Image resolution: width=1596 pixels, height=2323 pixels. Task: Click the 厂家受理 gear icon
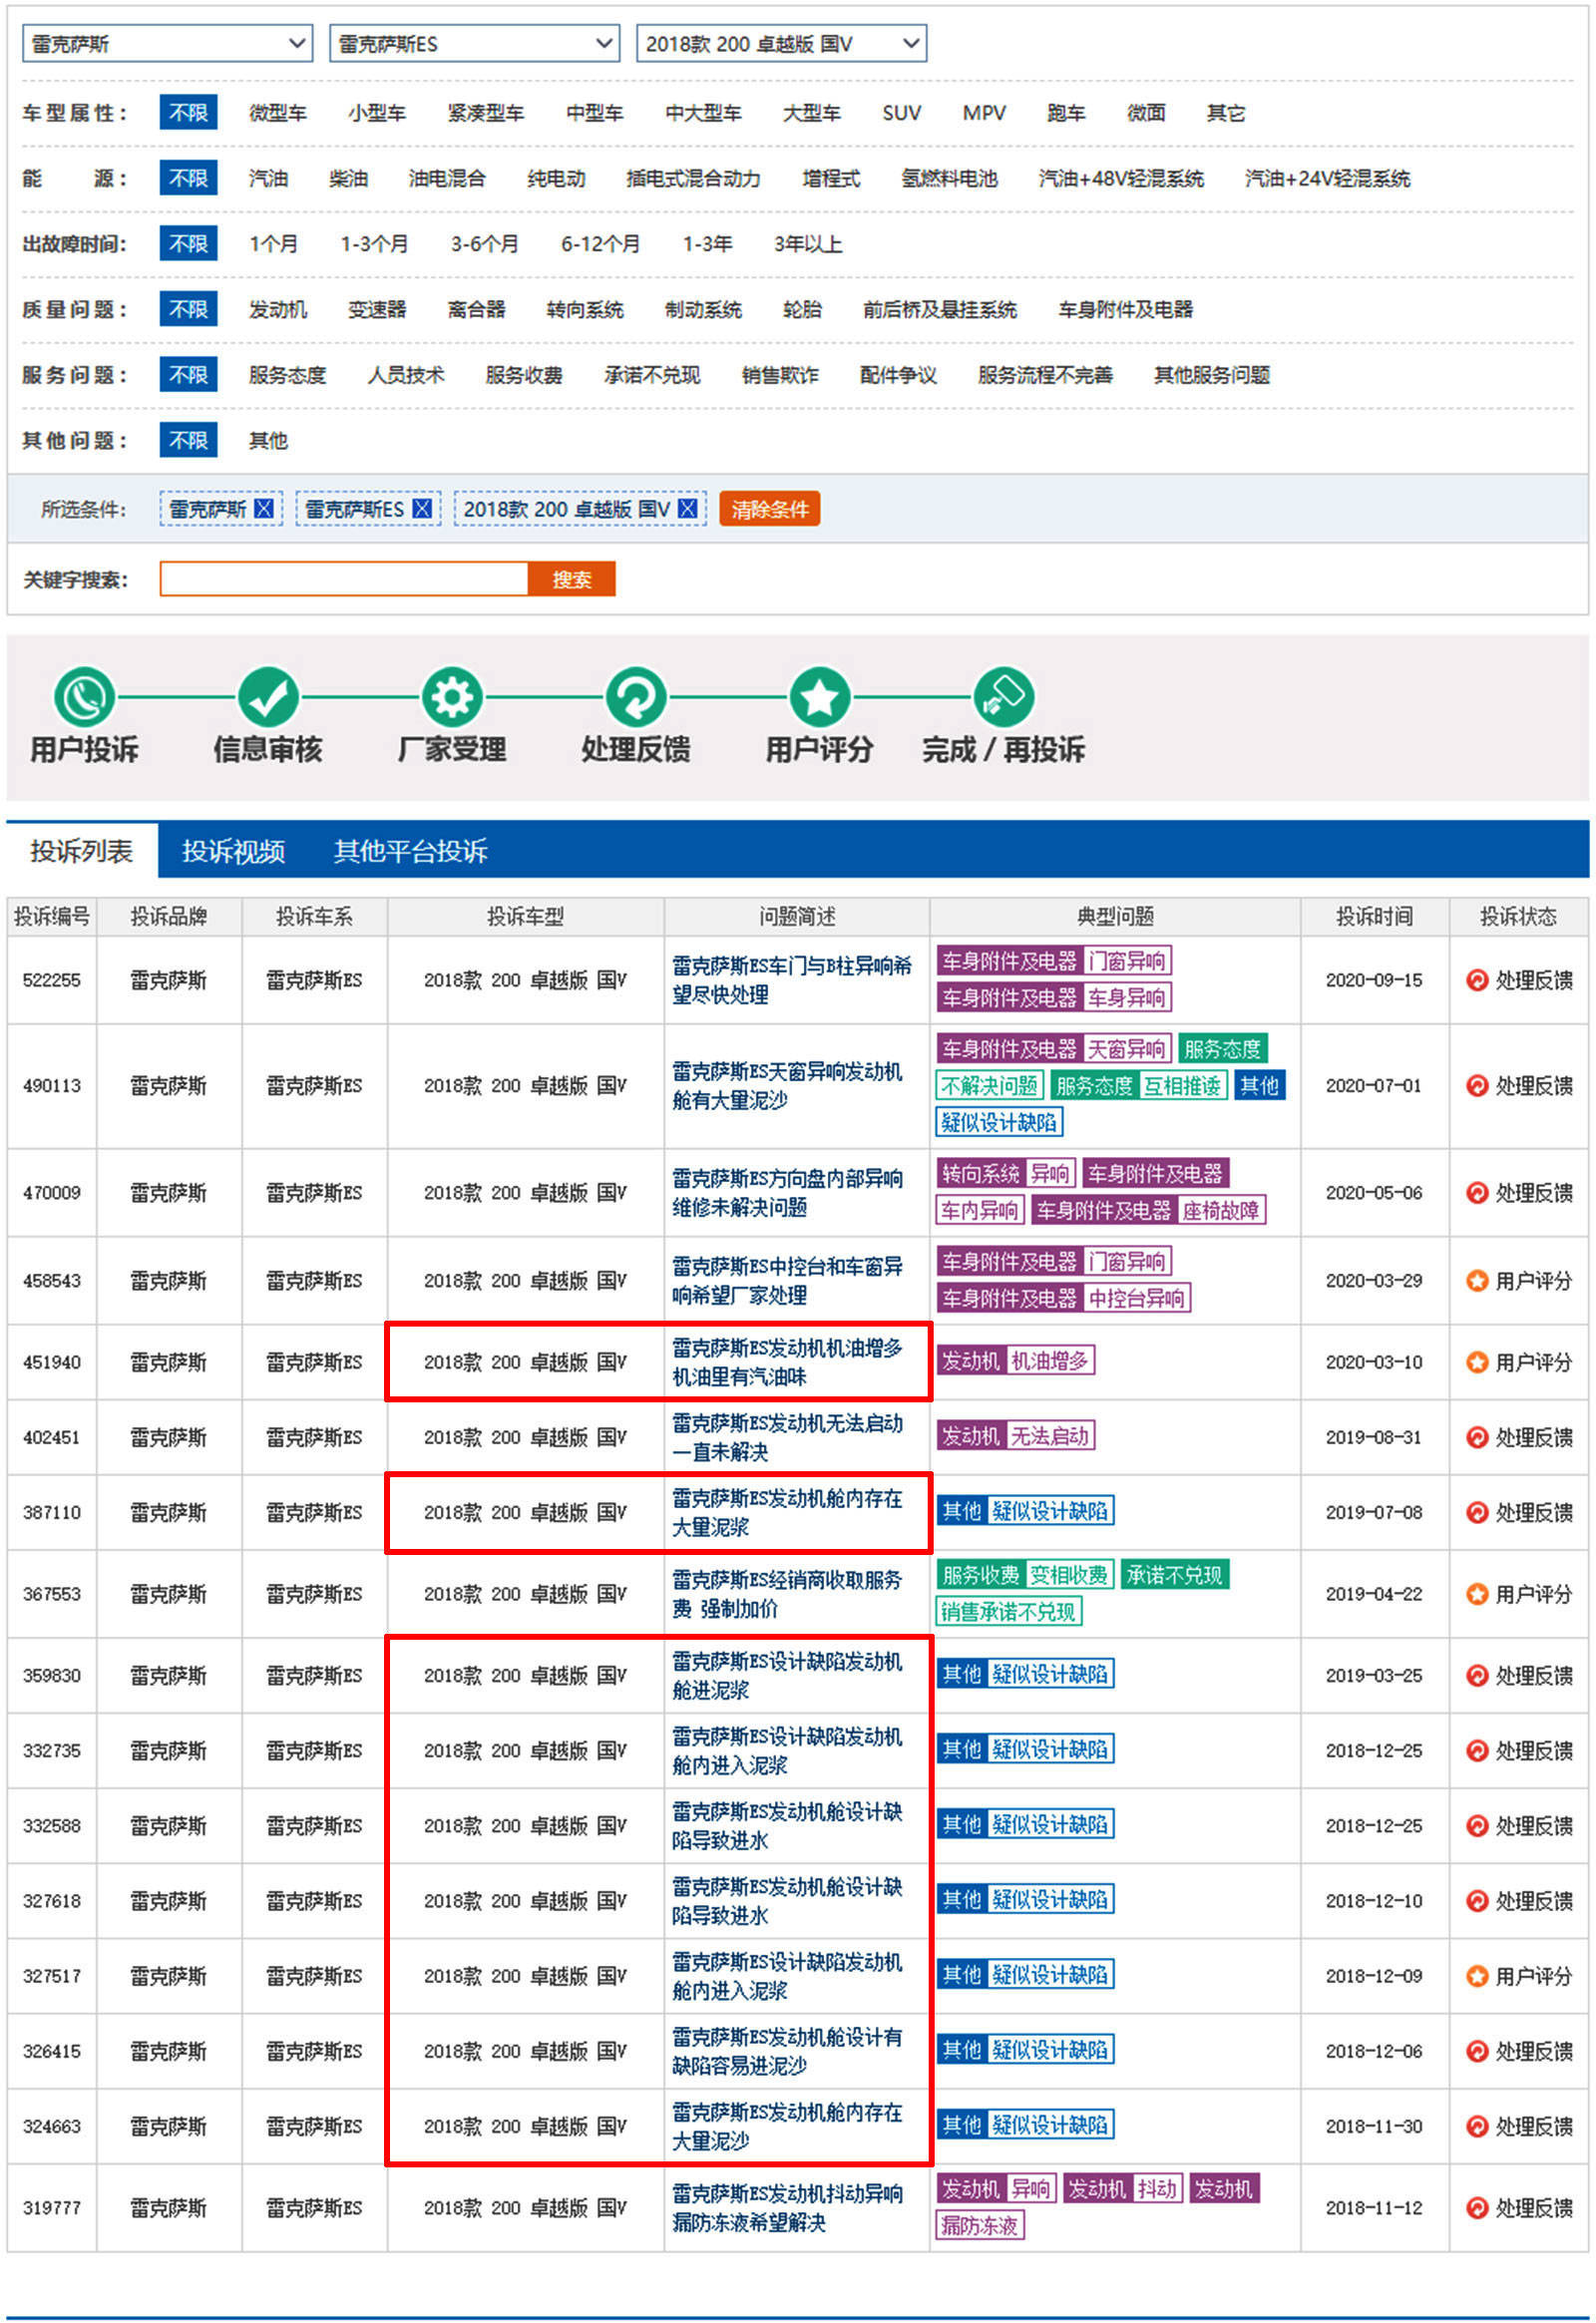click(x=452, y=697)
